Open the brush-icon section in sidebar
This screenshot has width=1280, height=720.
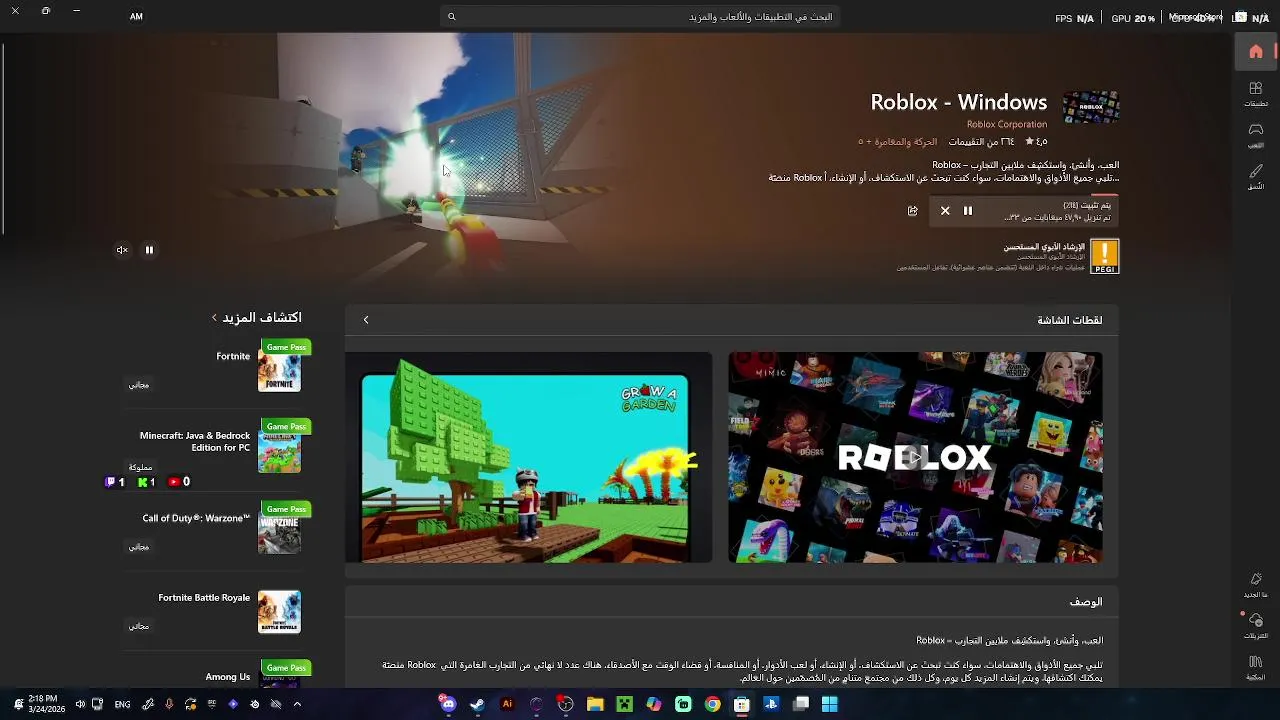click(1256, 177)
